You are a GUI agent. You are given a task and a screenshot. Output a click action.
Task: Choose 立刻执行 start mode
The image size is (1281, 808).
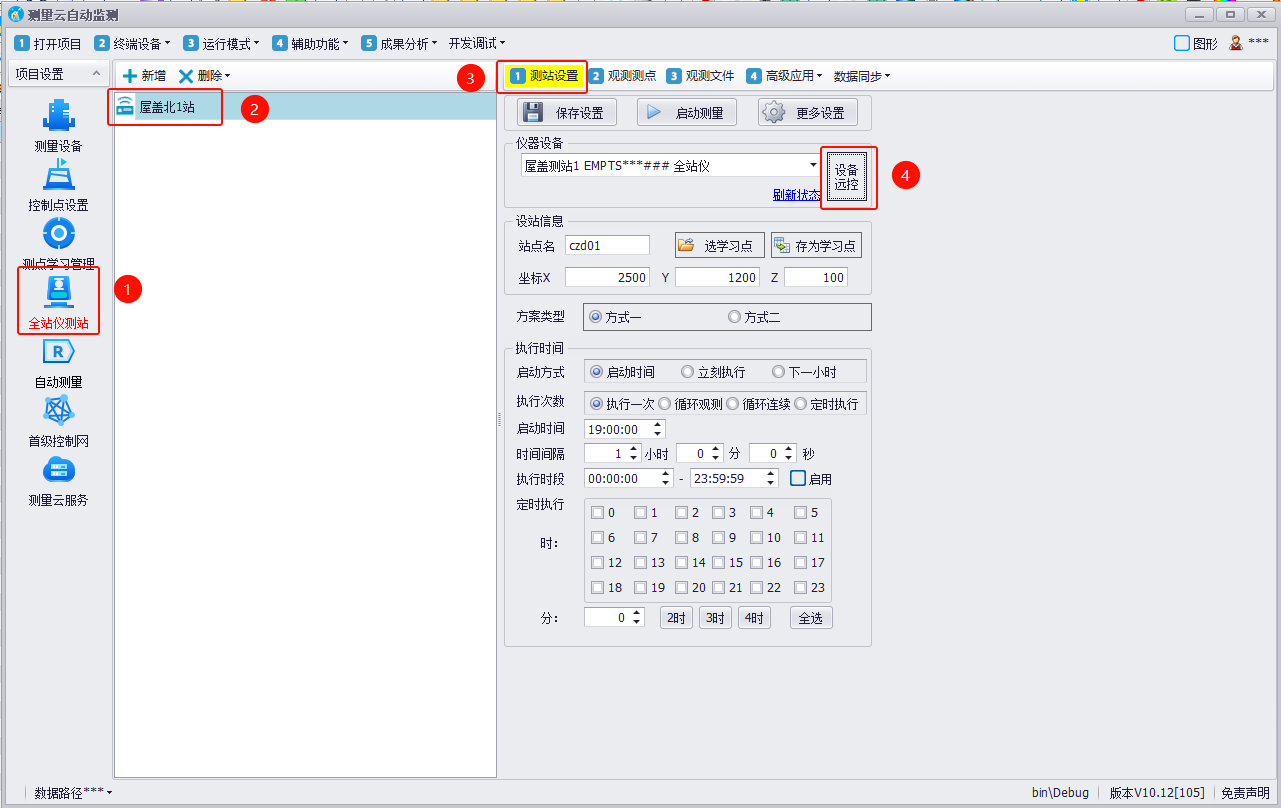coord(687,372)
